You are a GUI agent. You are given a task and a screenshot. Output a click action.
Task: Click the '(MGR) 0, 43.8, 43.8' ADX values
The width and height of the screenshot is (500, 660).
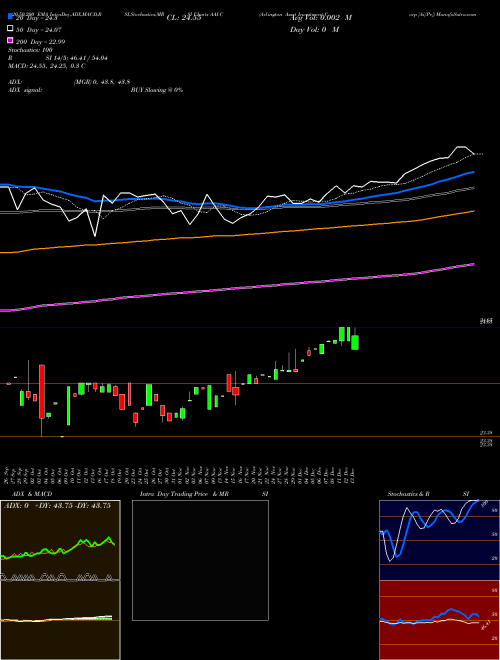101,82
